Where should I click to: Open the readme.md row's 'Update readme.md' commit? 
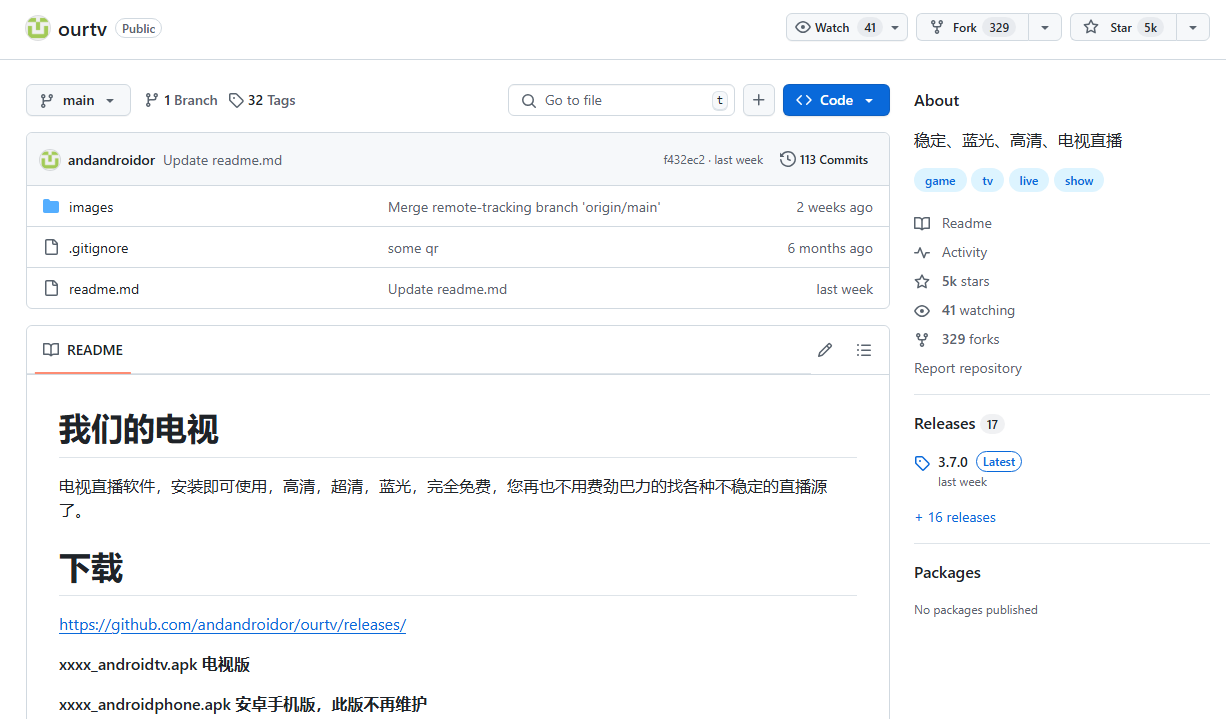tap(447, 289)
